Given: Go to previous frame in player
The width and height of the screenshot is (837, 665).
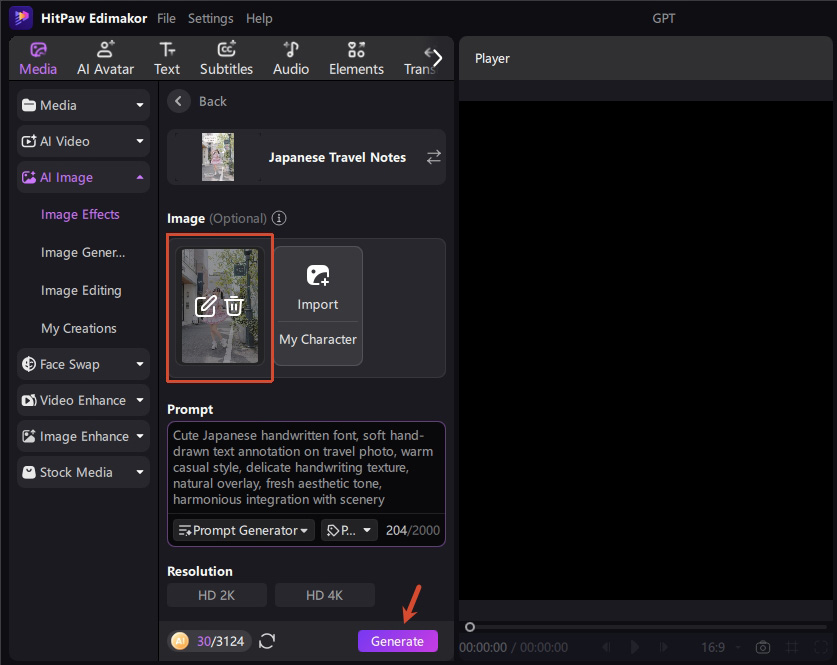Looking at the screenshot, I should 606,647.
